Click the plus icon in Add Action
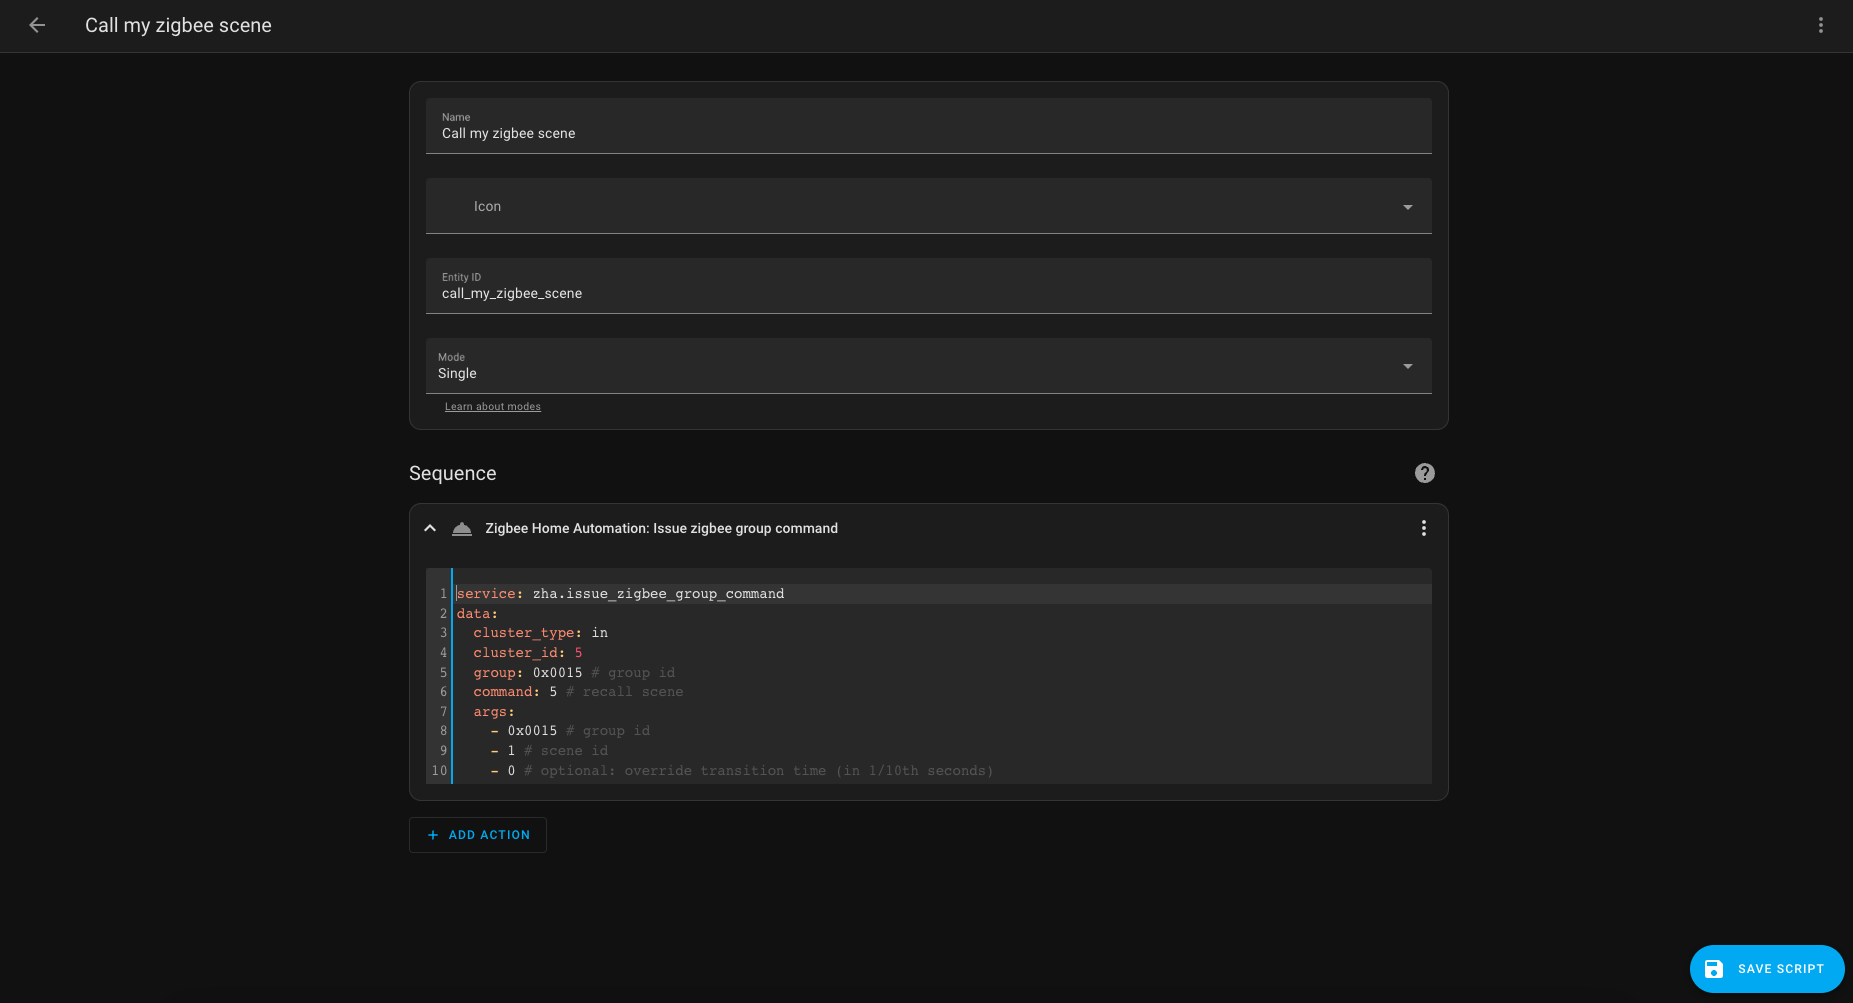This screenshot has width=1853, height=1003. (432, 834)
